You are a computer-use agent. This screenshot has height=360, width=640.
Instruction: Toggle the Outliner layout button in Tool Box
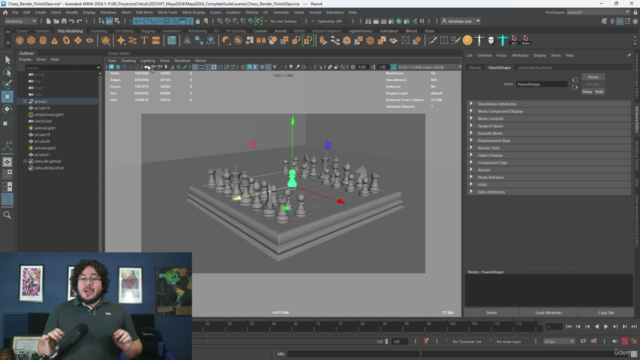[x=7, y=199]
